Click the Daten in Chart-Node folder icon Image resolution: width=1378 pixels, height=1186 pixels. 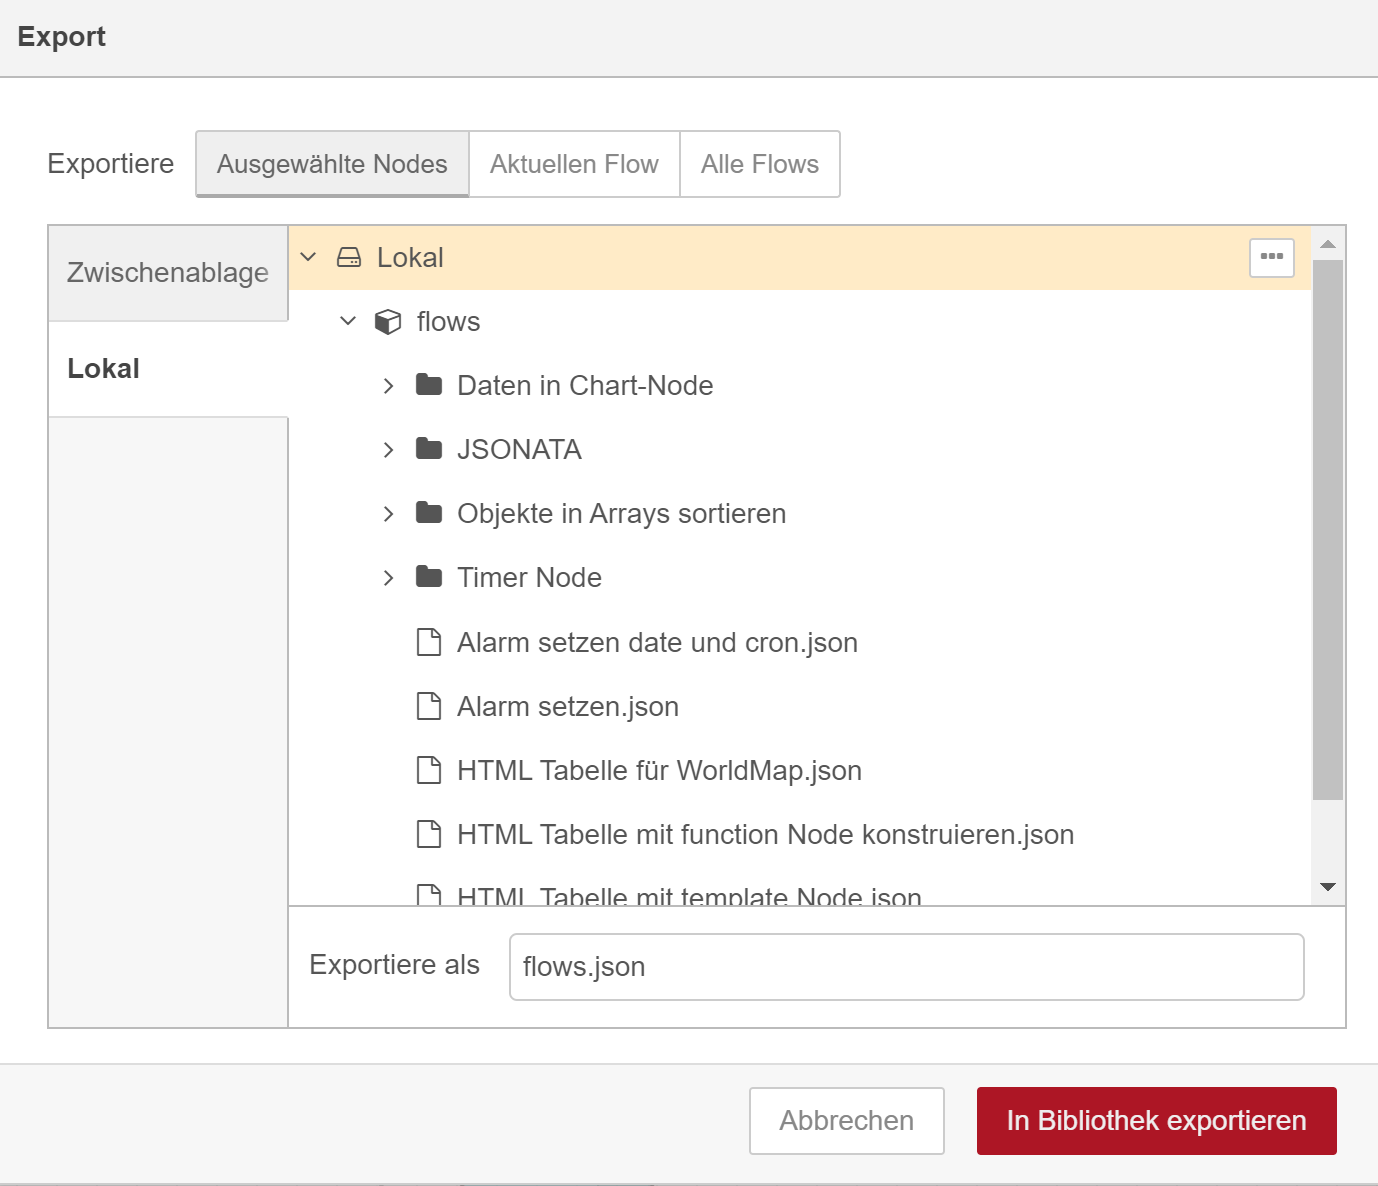(x=429, y=385)
